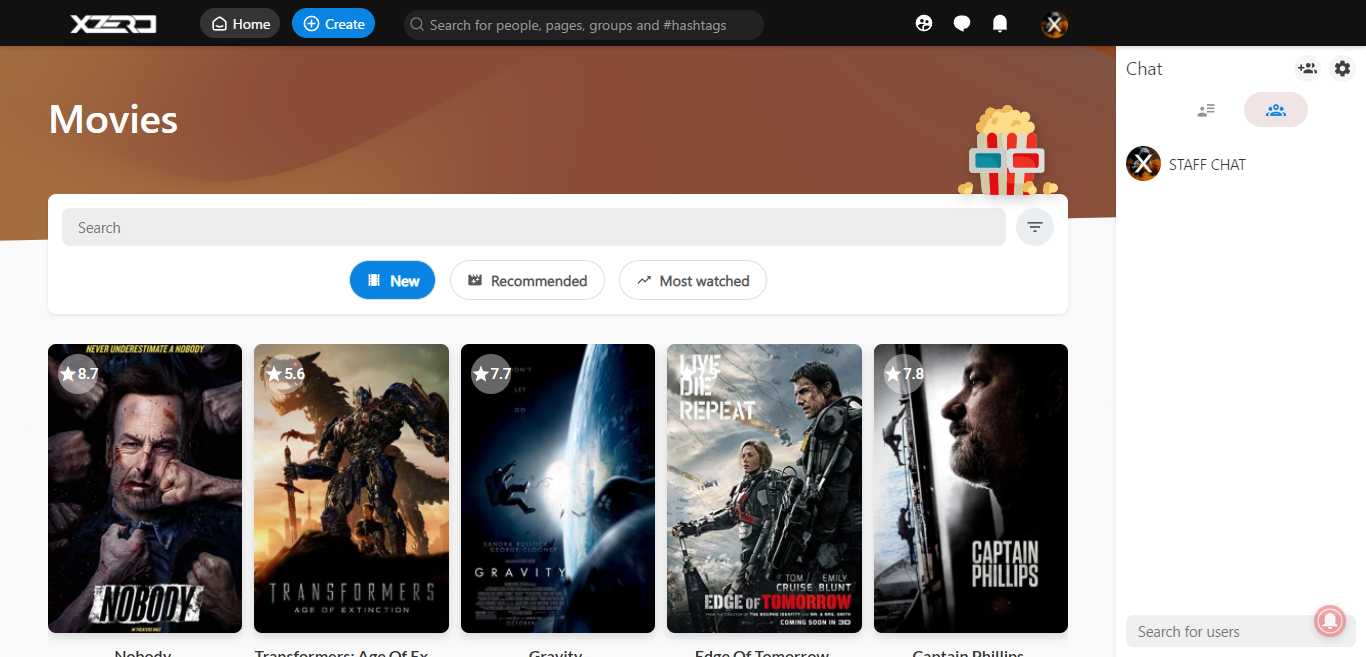Click the 5.6 star rating badge on Transformers
This screenshot has height=657, width=1366.
[284, 374]
